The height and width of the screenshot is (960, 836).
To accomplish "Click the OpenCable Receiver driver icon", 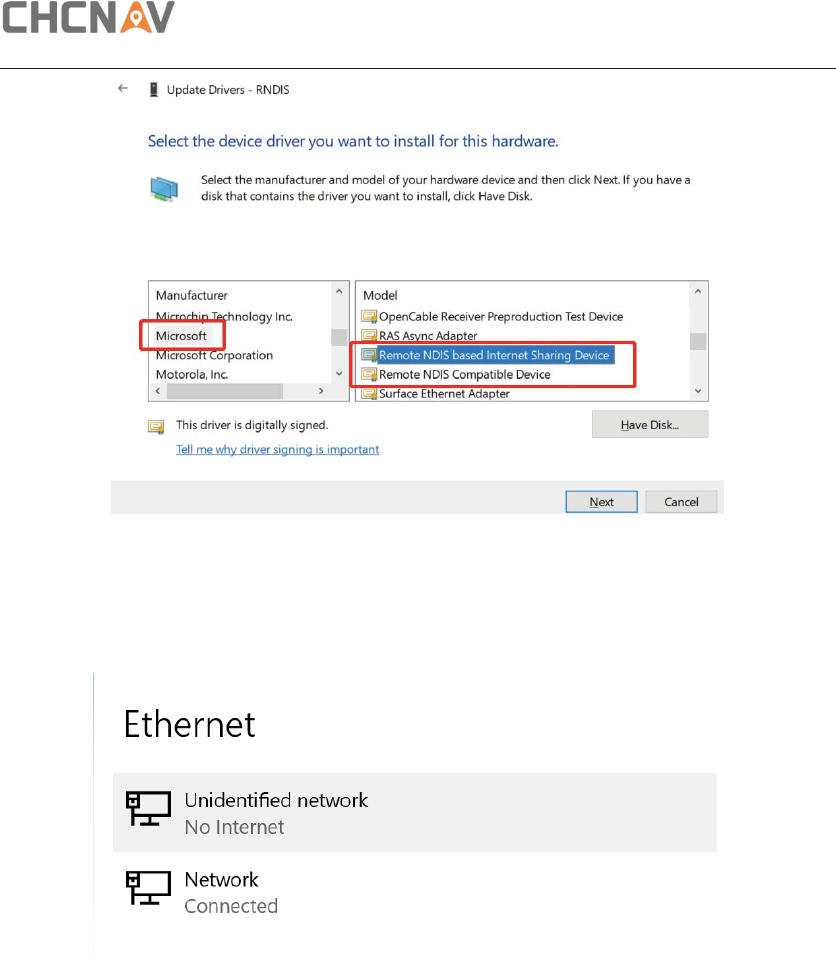I will pyautogui.click(x=369, y=317).
